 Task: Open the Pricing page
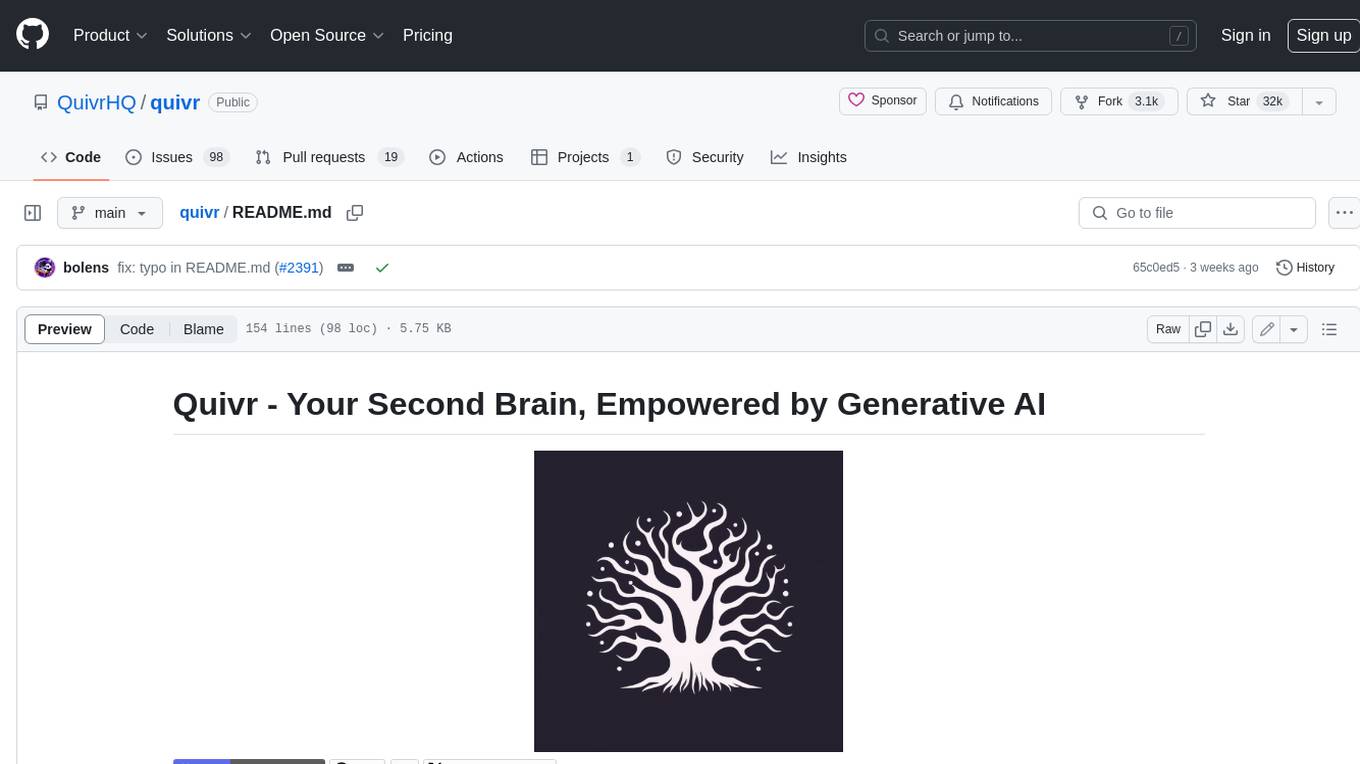[427, 35]
